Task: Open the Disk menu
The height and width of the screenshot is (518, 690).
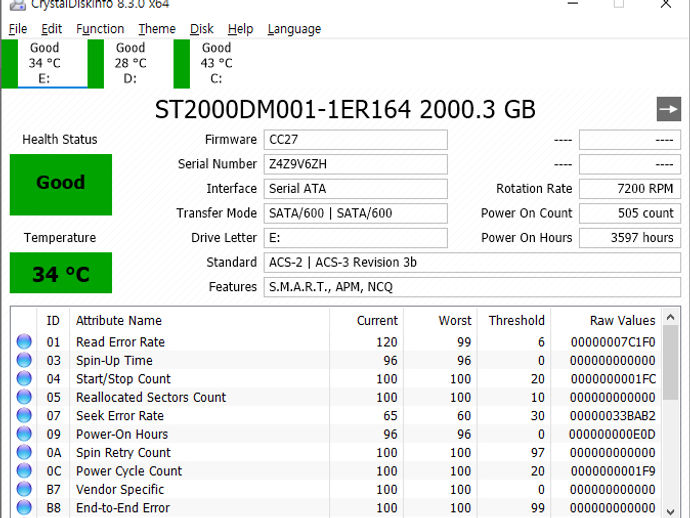Action: 202,29
